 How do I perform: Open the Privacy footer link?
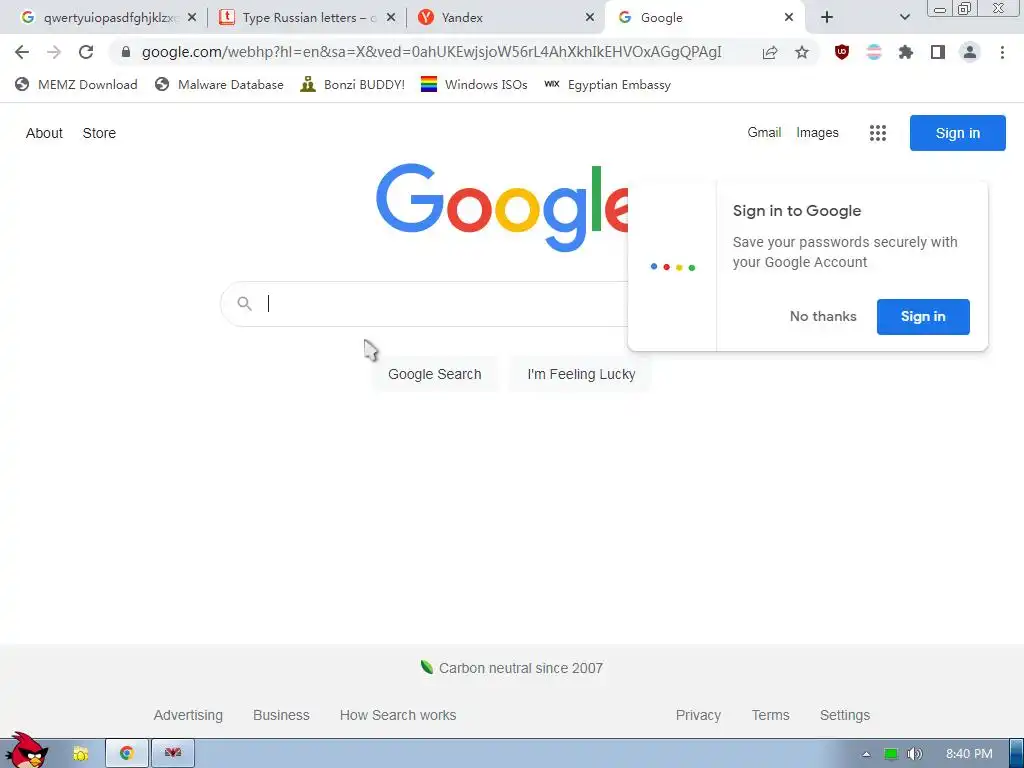coord(698,715)
